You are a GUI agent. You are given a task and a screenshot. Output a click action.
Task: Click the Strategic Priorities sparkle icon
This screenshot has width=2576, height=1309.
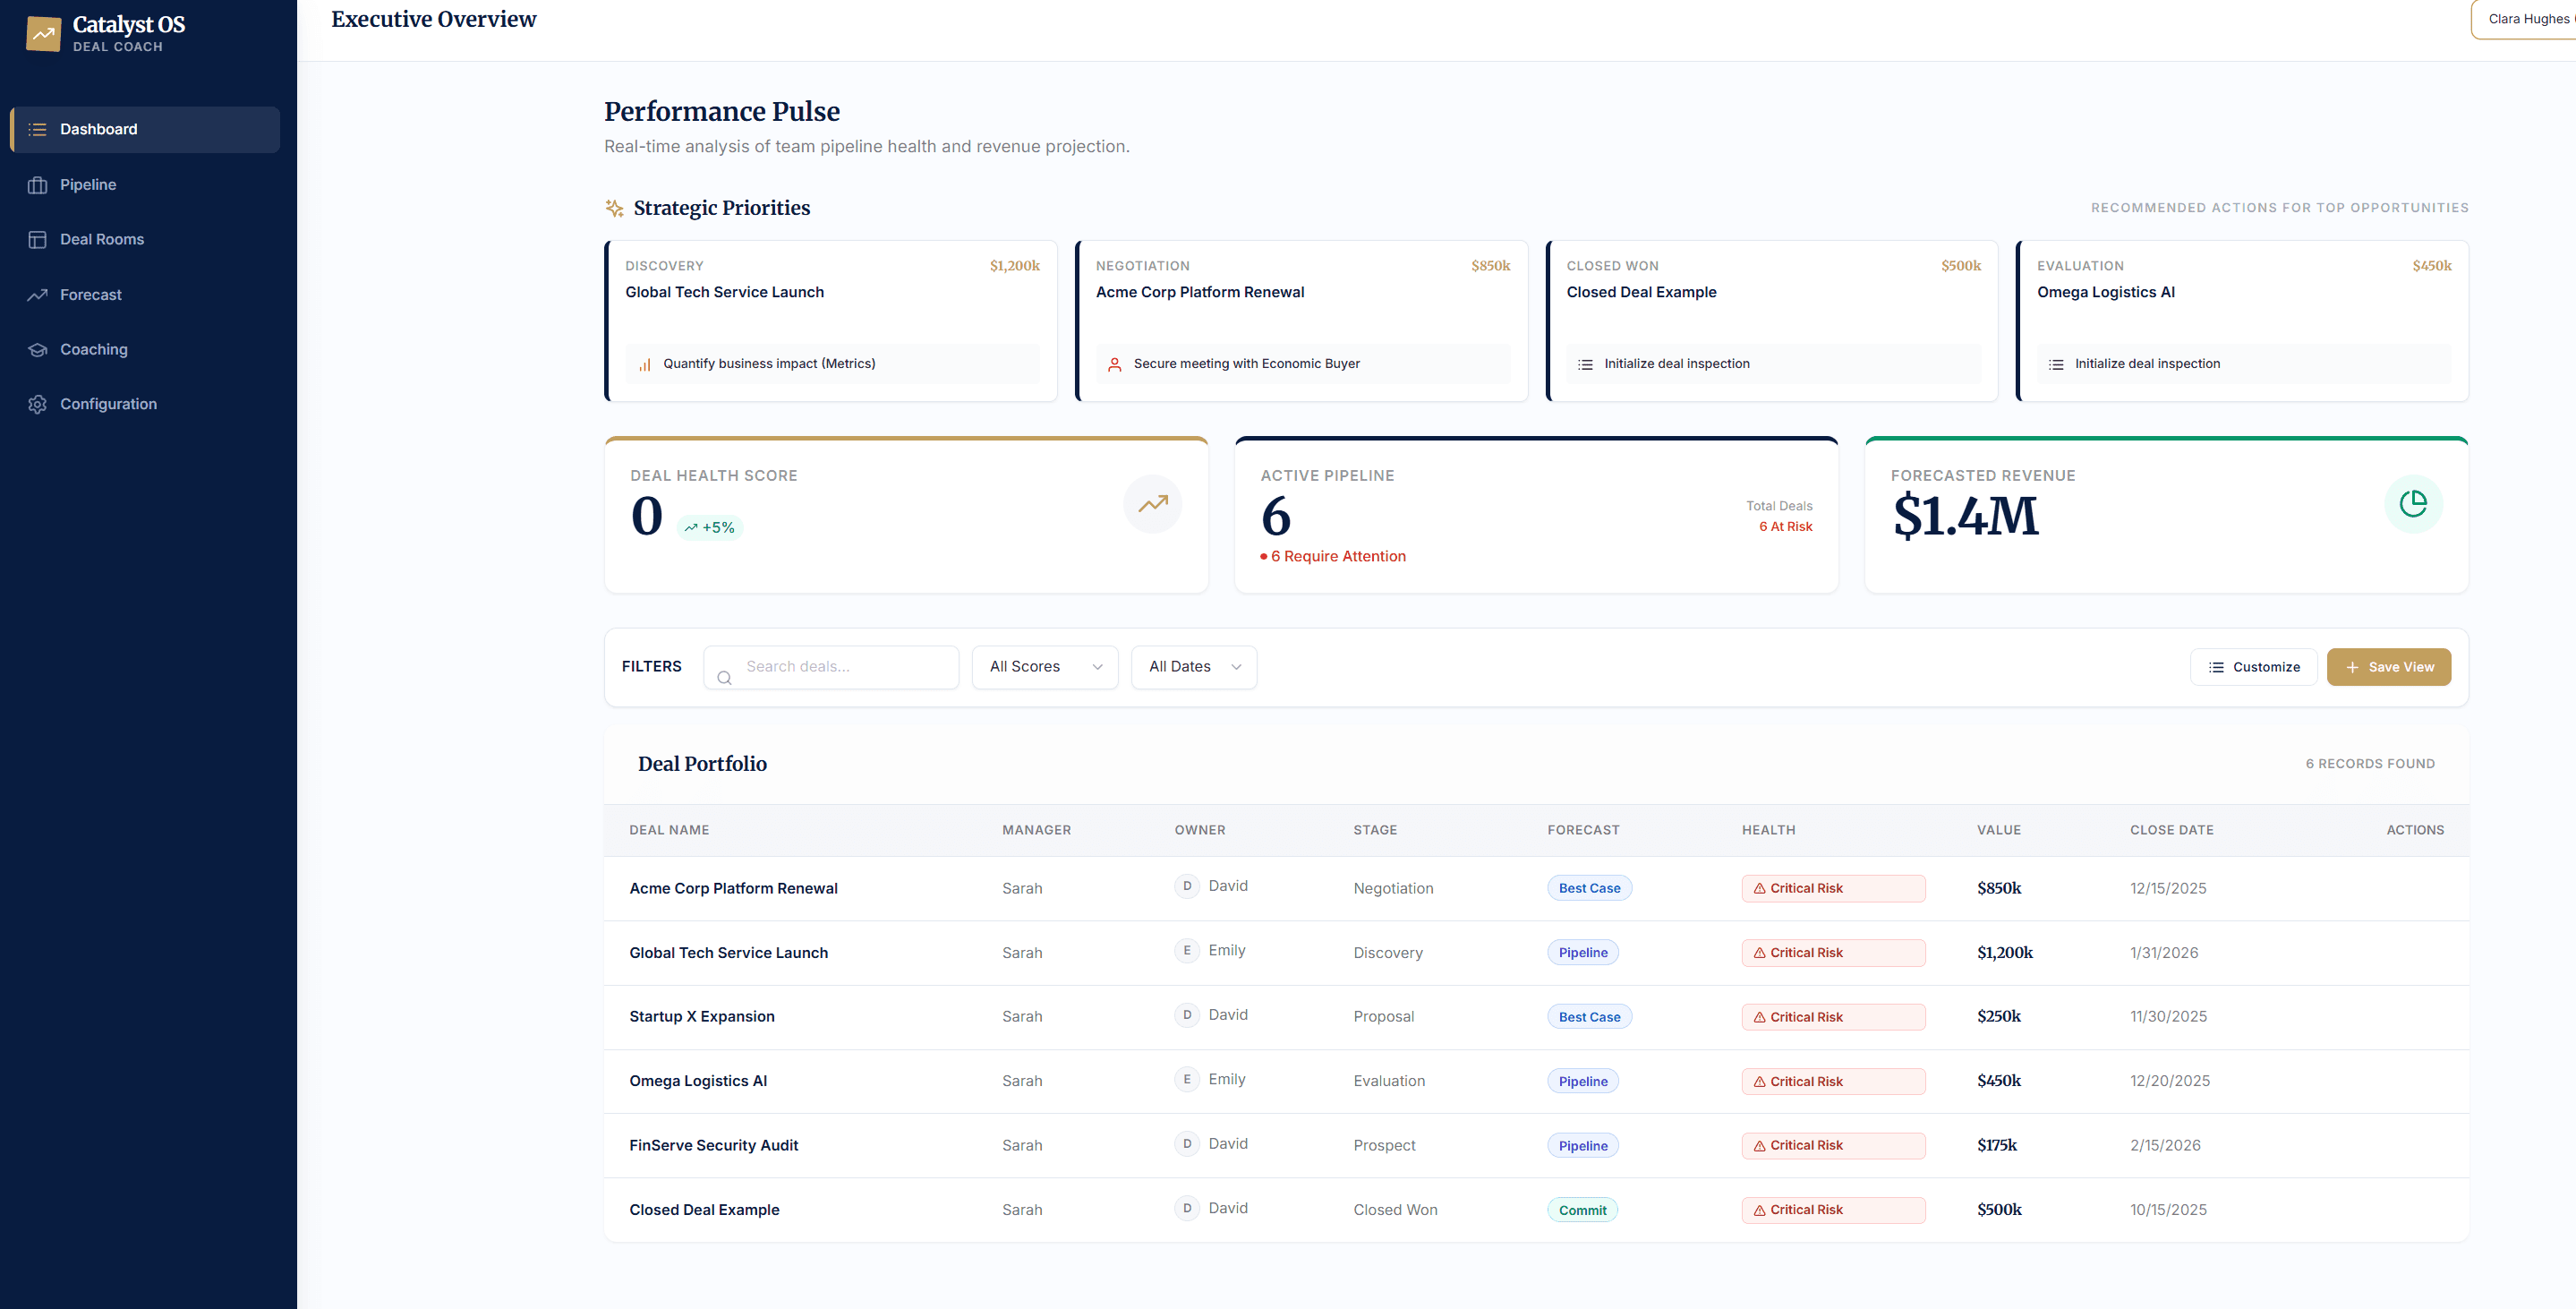(x=614, y=208)
